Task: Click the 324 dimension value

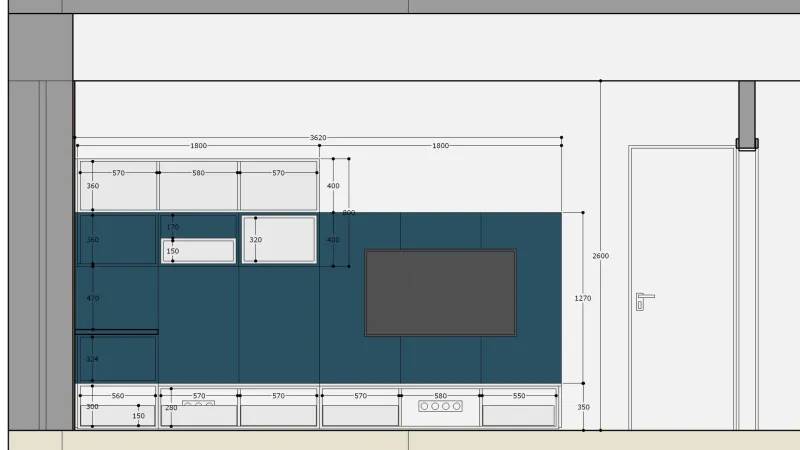Action: coord(92,359)
